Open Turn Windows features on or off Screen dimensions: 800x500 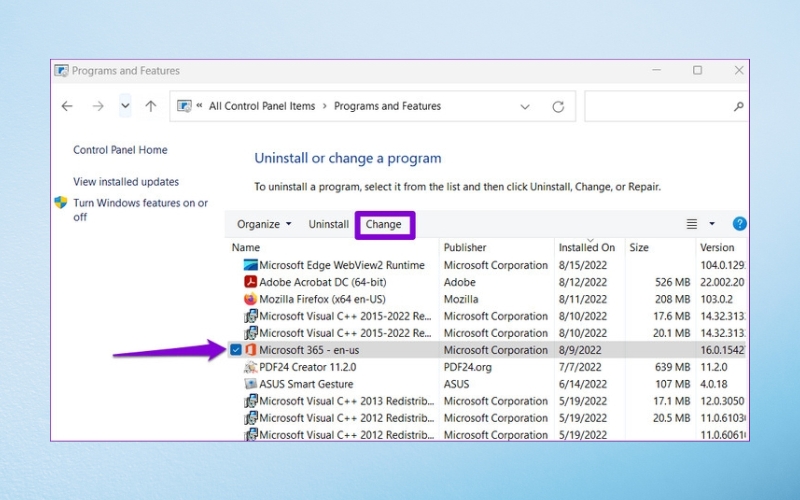[140, 210]
